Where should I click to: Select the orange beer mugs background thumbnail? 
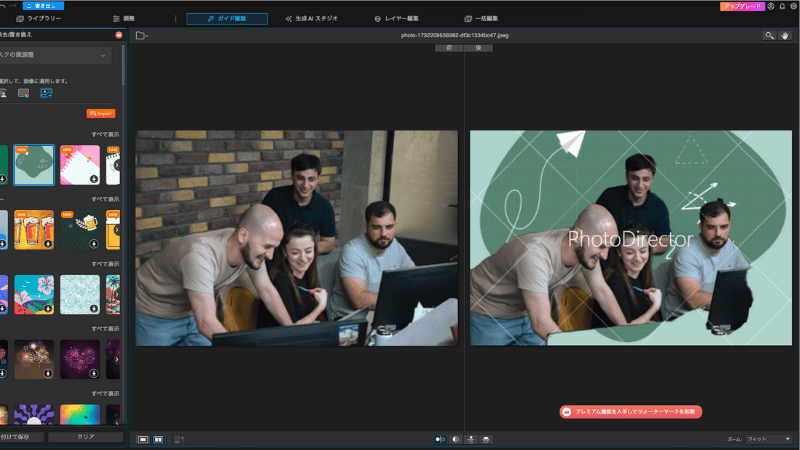[x=34, y=230]
